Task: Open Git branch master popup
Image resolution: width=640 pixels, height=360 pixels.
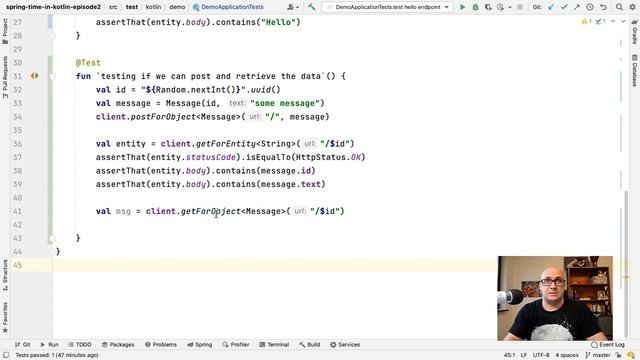Action: point(598,355)
